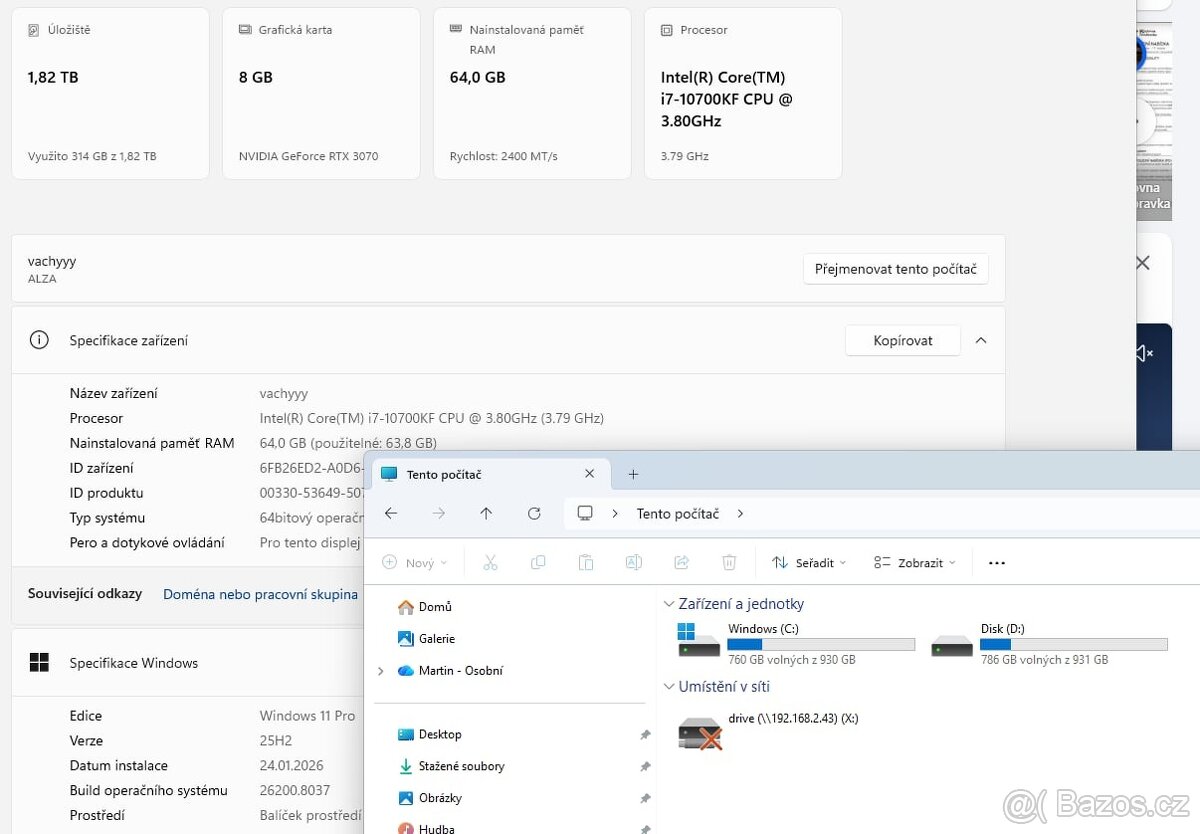
Task: Collapse the Specifikace zařízení section
Action: click(x=981, y=340)
